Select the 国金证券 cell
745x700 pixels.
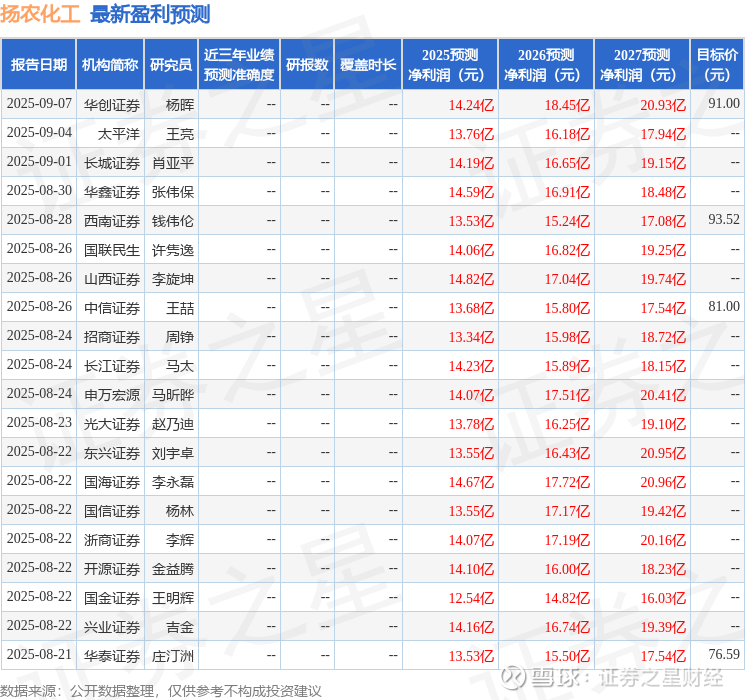click(x=112, y=598)
